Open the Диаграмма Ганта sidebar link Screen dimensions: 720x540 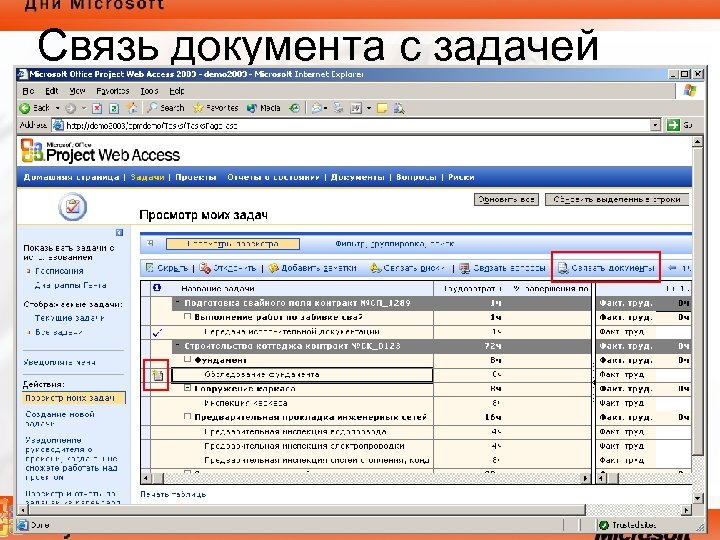tap(70, 285)
